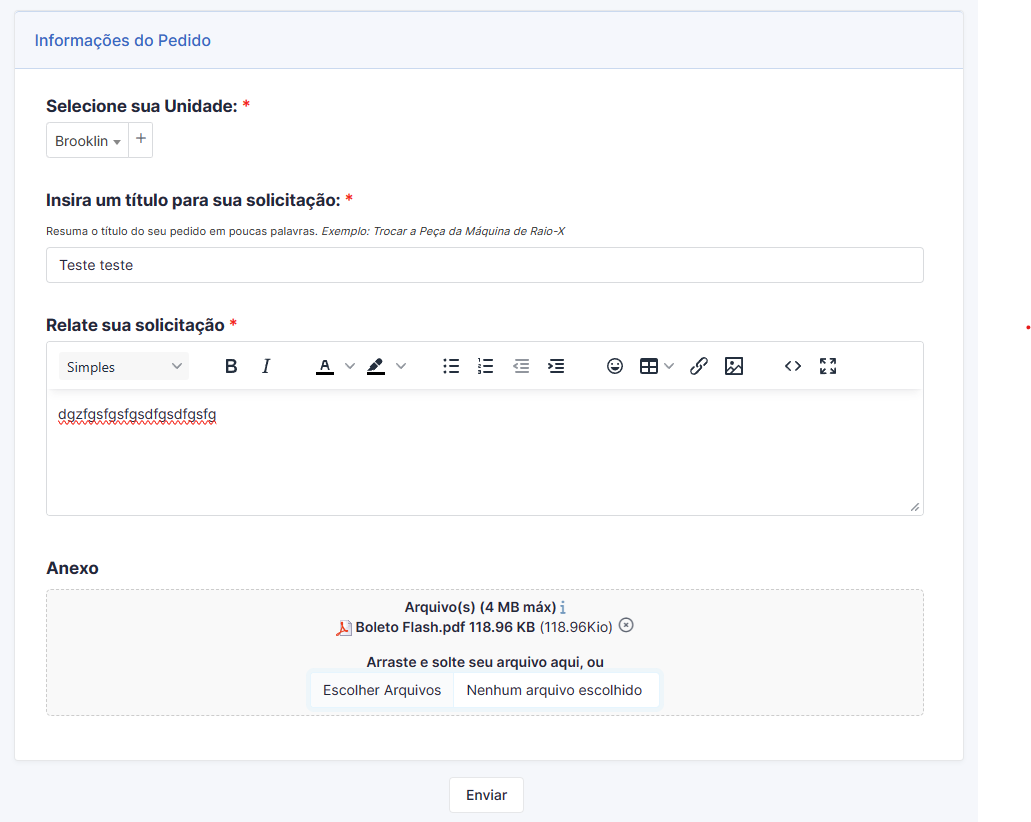The height and width of the screenshot is (822, 1031).
Task: Click the request title input field
Action: tap(485, 264)
